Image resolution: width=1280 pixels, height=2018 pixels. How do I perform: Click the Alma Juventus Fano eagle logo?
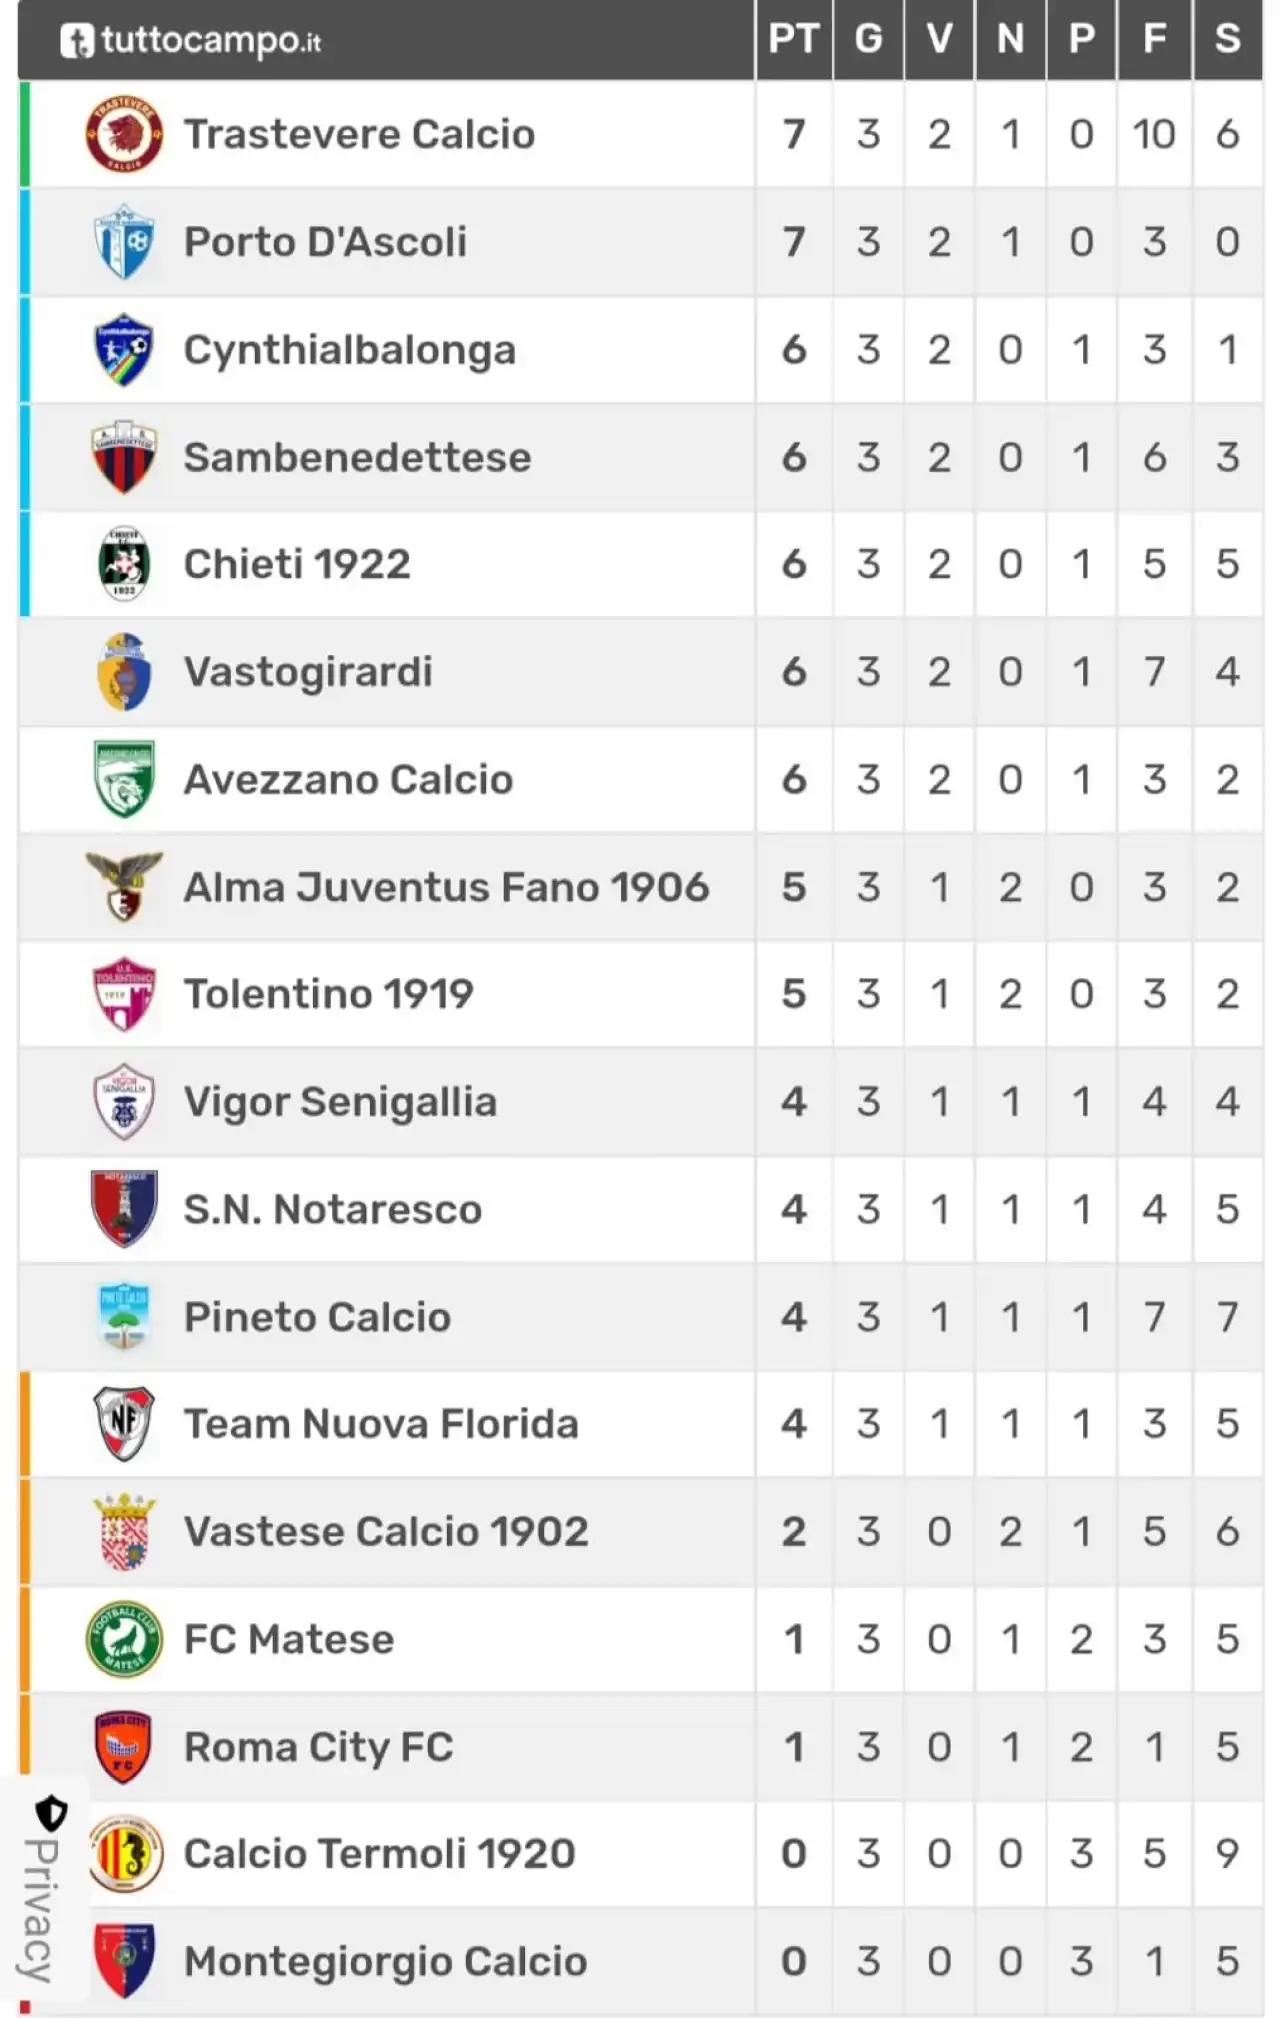point(124,887)
